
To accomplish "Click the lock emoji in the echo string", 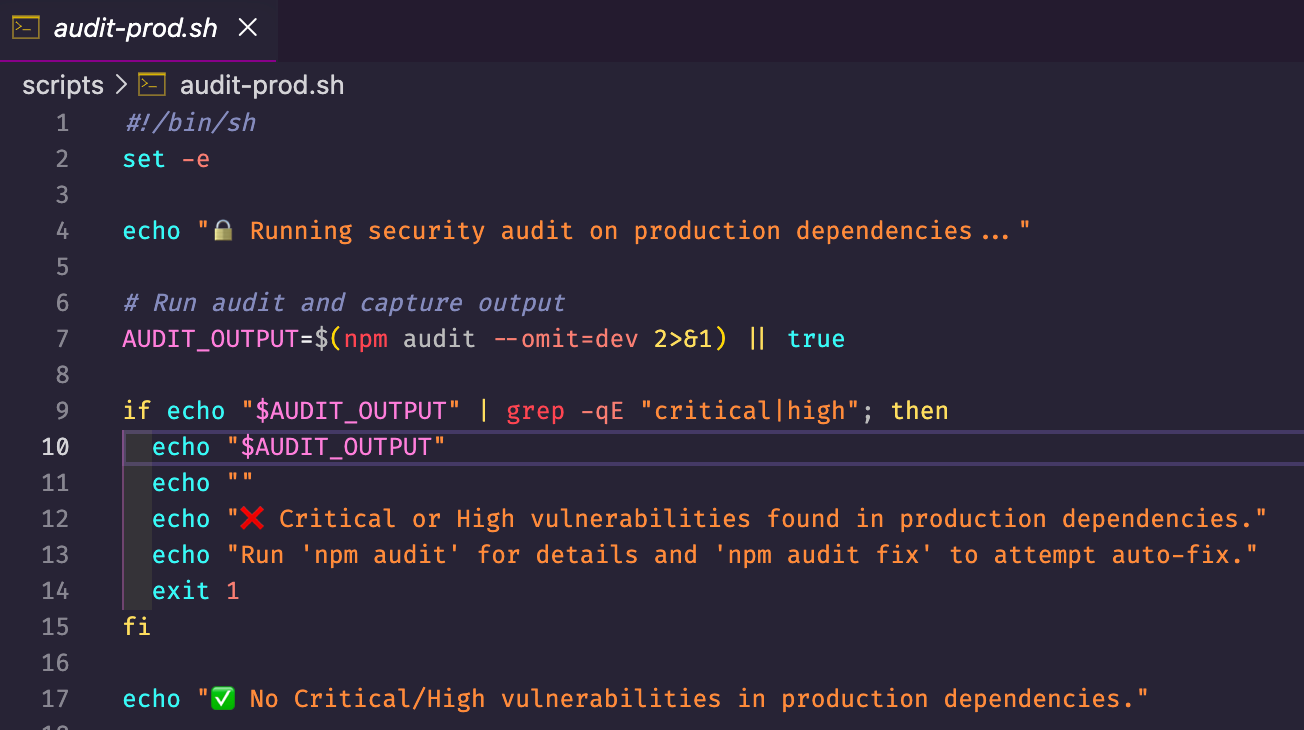I will click(223, 231).
